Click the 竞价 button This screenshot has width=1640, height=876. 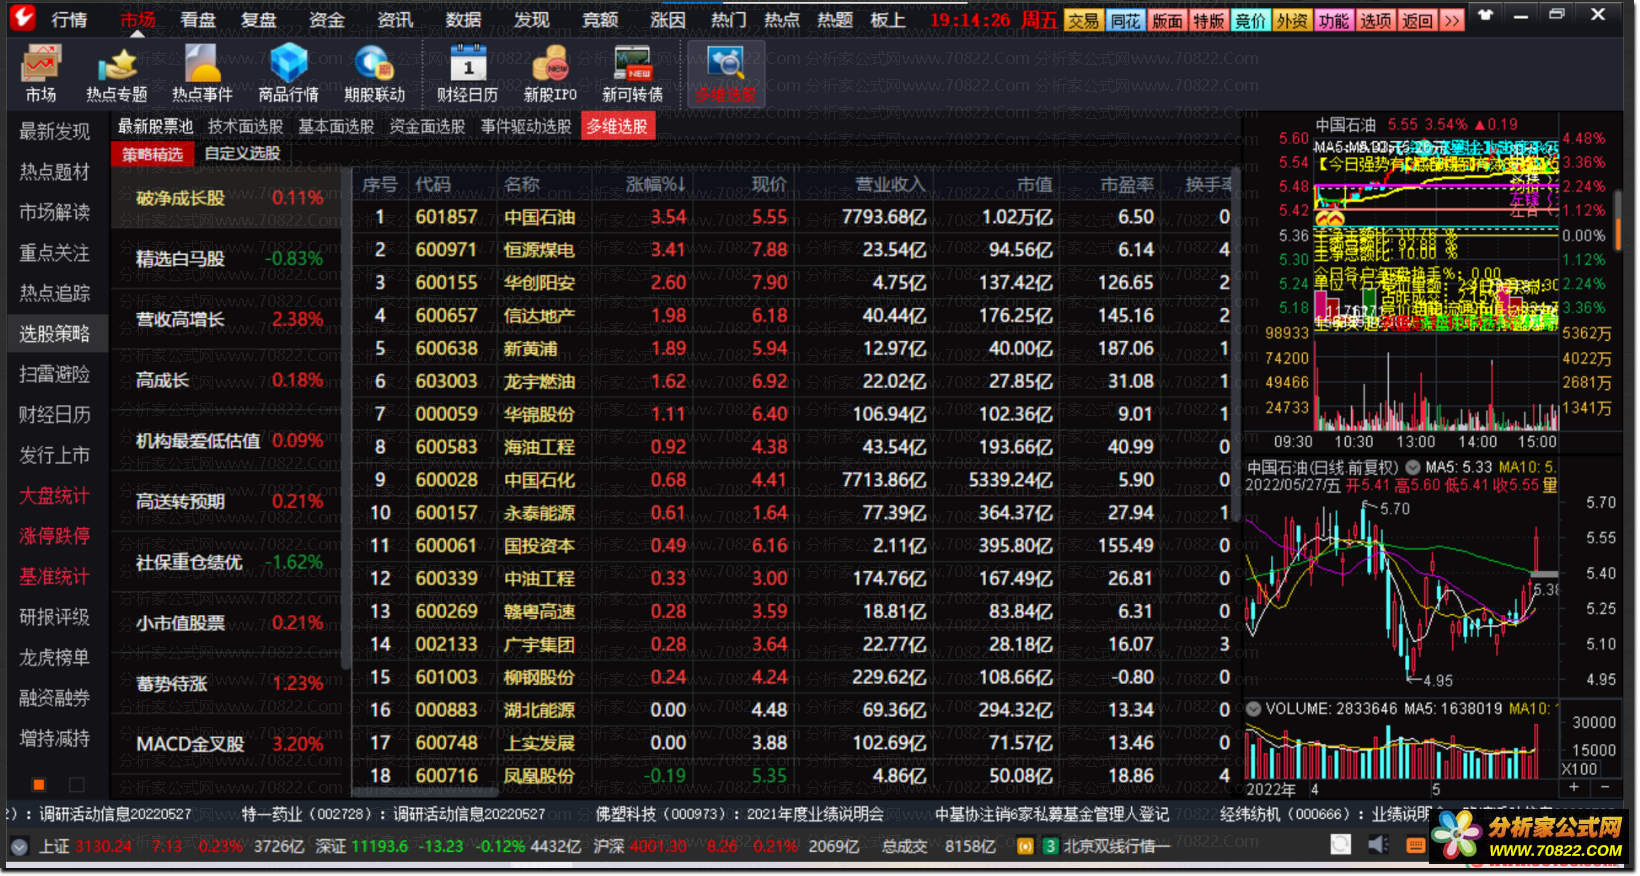(1250, 20)
